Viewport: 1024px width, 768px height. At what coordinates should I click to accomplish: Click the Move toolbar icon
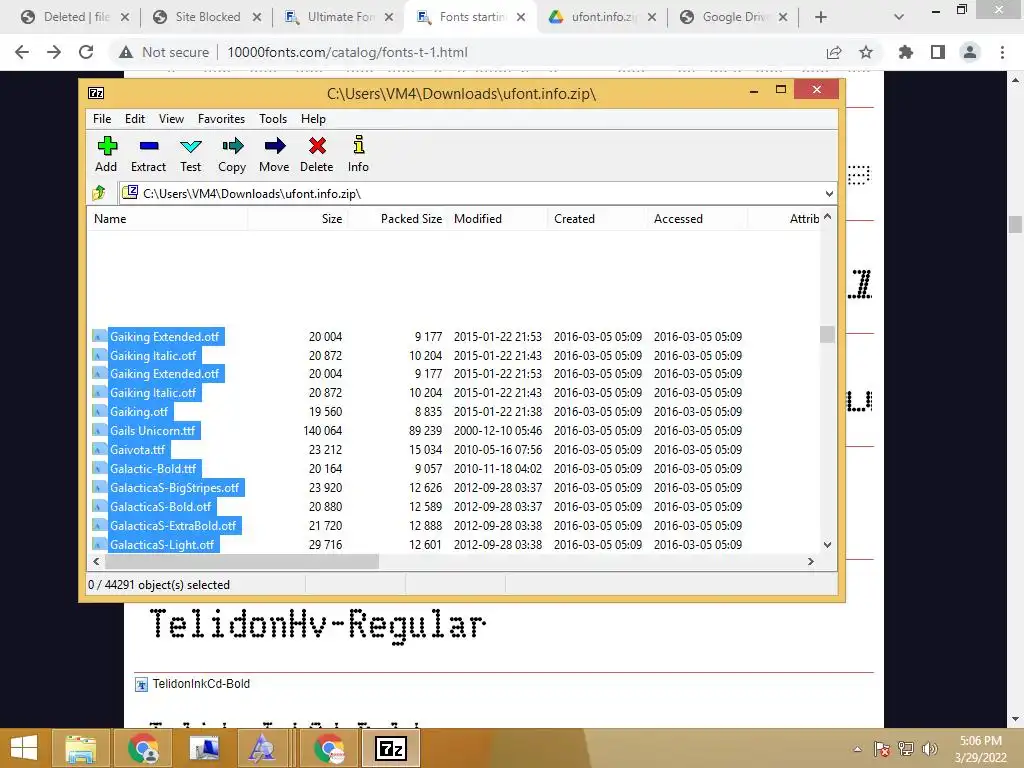pos(274,146)
